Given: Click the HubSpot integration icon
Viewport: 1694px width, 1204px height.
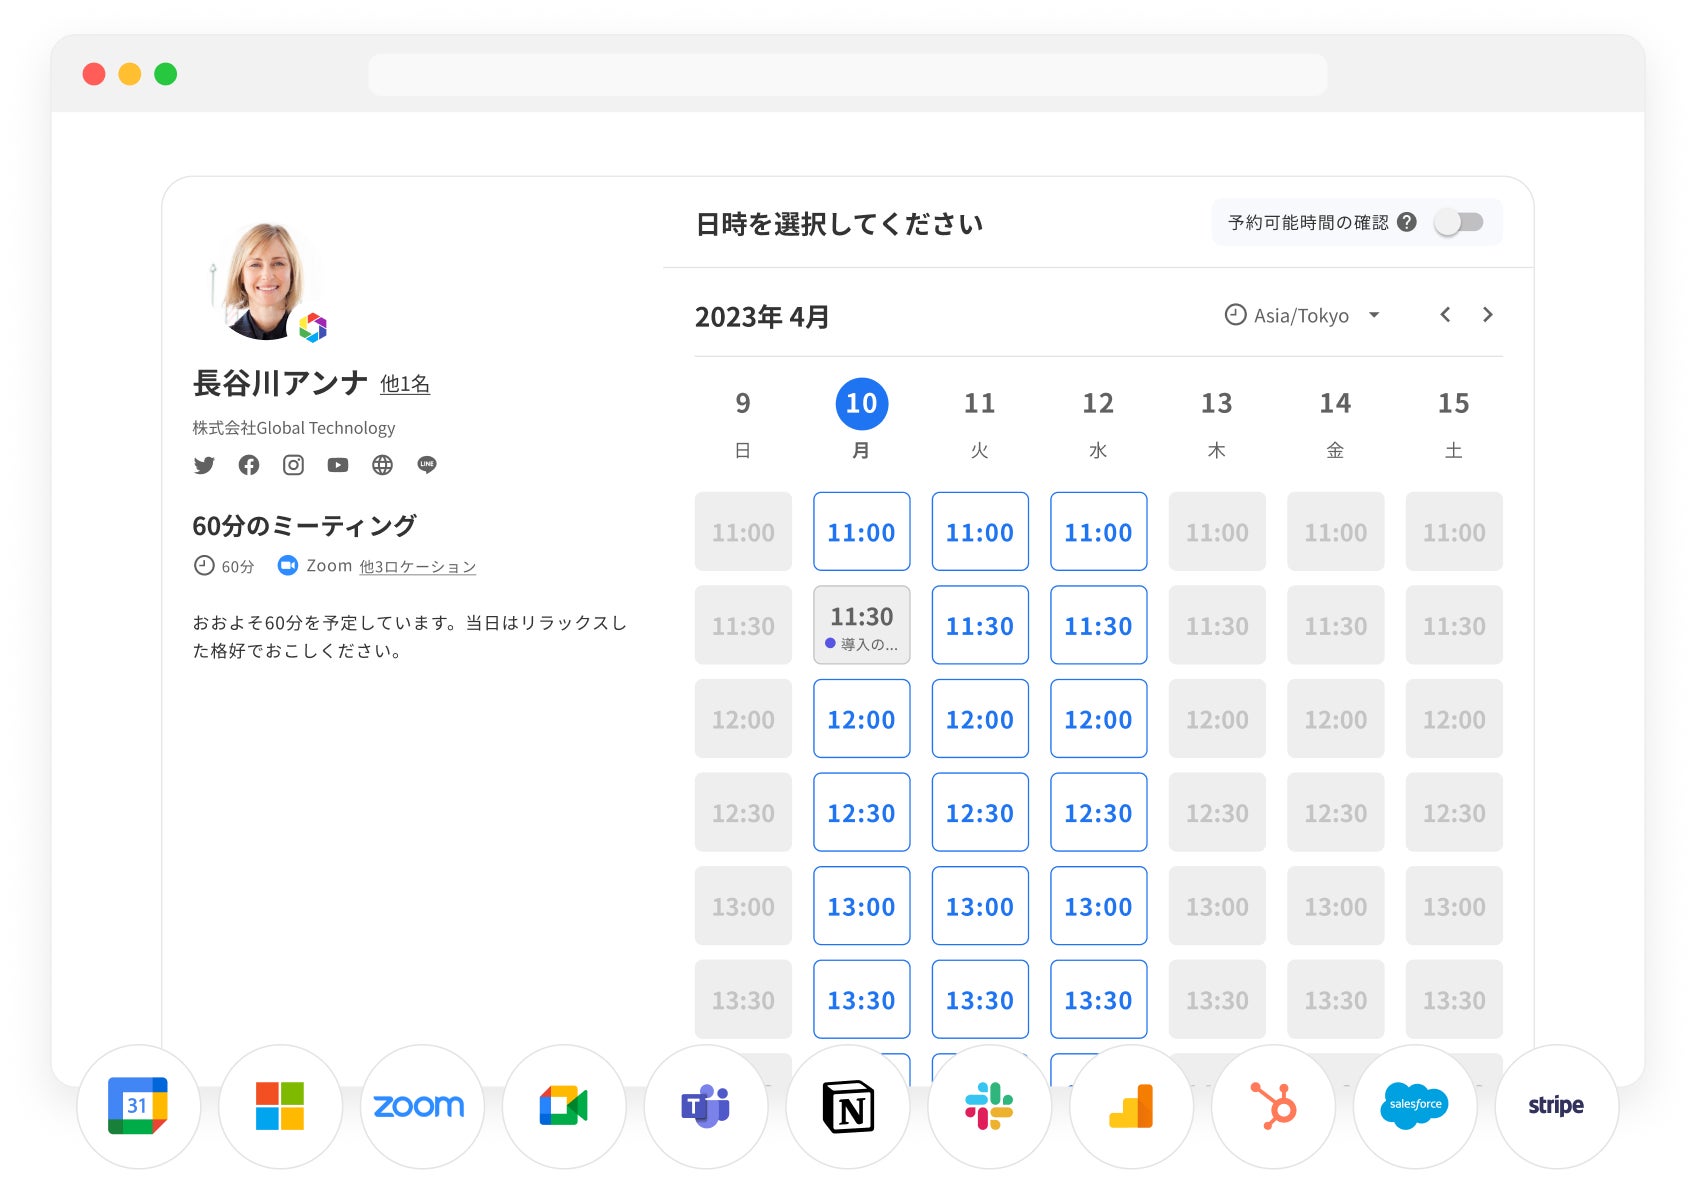Looking at the screenshot, I should click(x=1274, y=1106).
